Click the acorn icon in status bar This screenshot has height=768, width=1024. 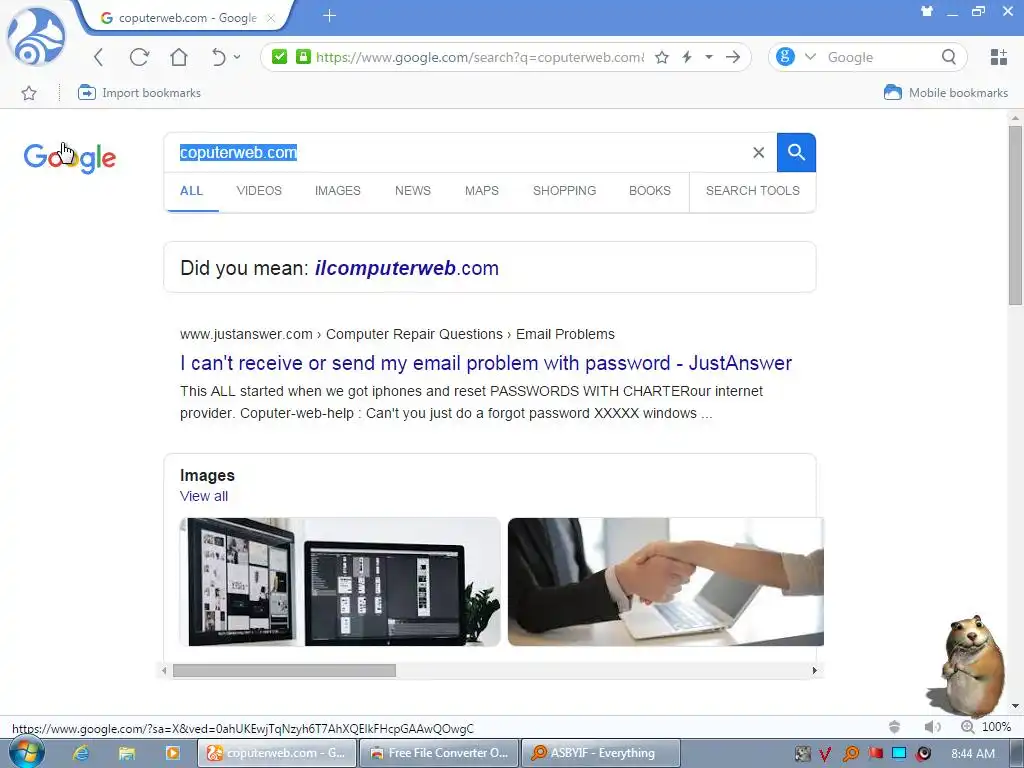[895, 727]
